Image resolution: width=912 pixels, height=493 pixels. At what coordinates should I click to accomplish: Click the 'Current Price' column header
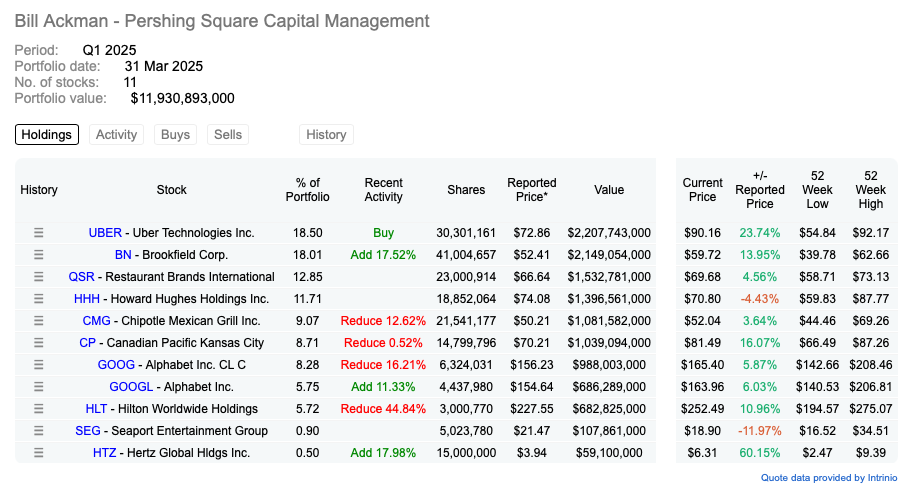click(703, 190)
